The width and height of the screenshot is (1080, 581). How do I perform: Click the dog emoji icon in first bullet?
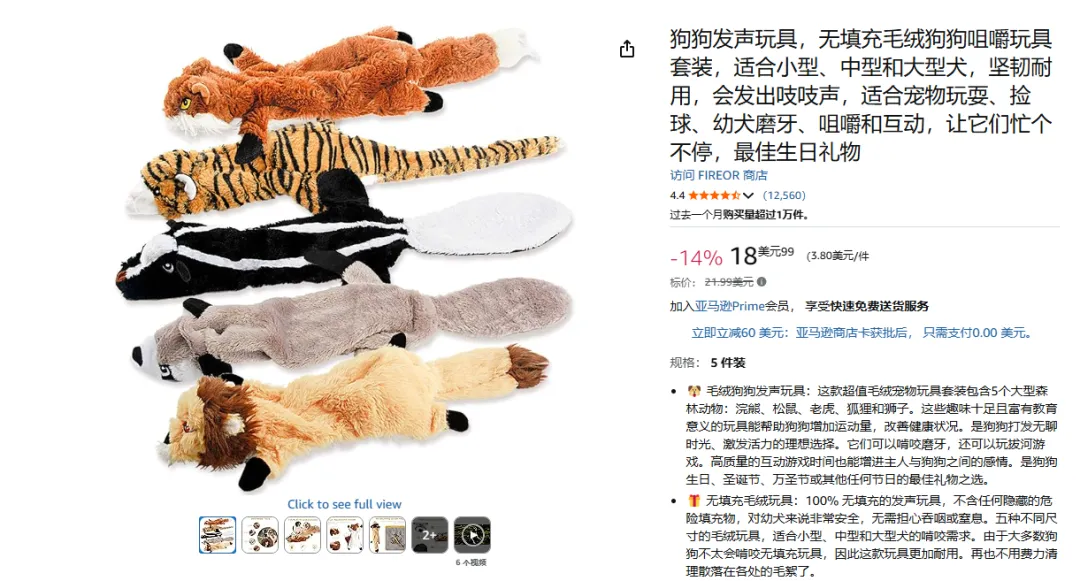tap(694, 391)
